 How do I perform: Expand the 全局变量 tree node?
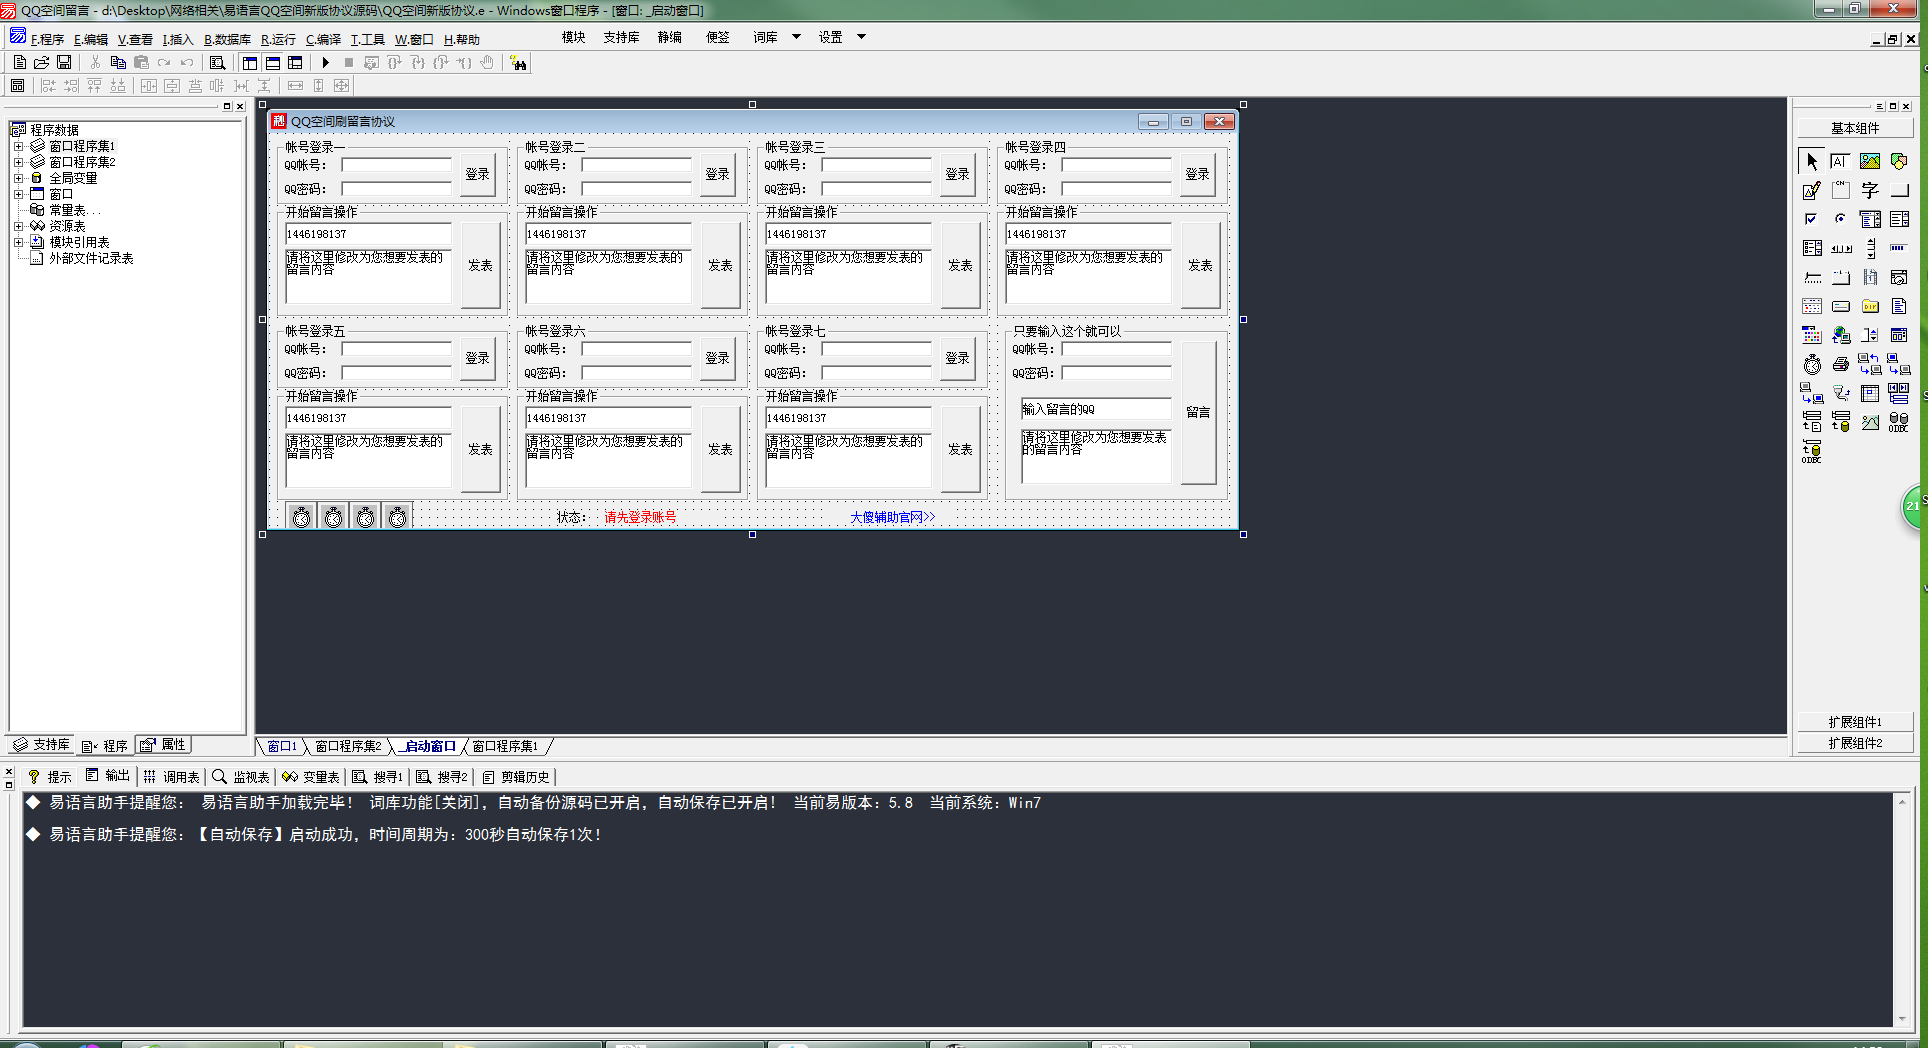(x=18, y=178)
